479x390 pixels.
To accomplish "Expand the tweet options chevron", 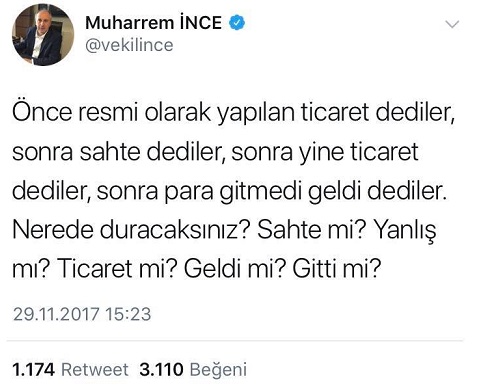I will tap(452, 24).
